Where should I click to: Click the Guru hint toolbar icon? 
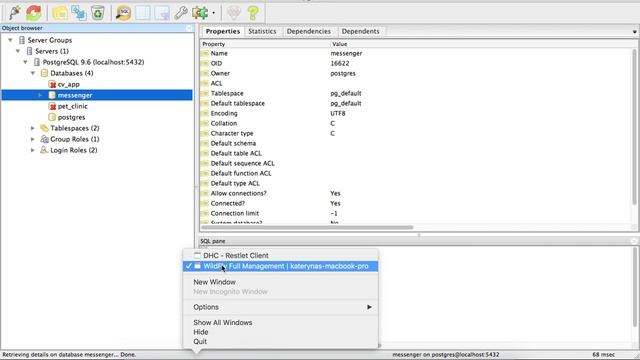coord(234,13)
